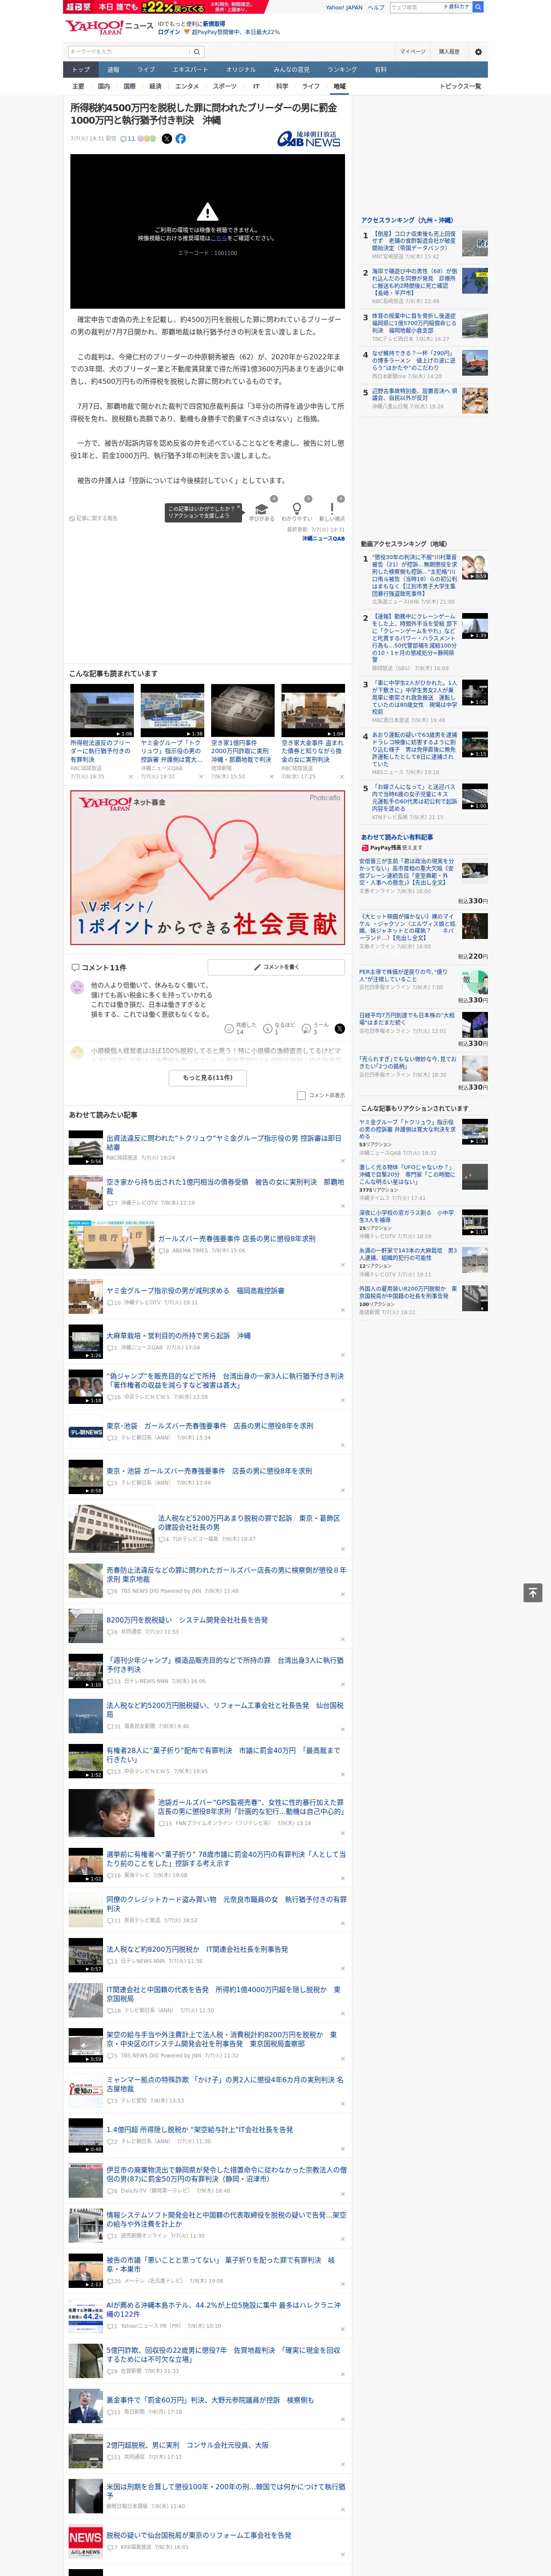
Task: Click the 沖縄ニュースQAB source link
Action: coord(323,538)
